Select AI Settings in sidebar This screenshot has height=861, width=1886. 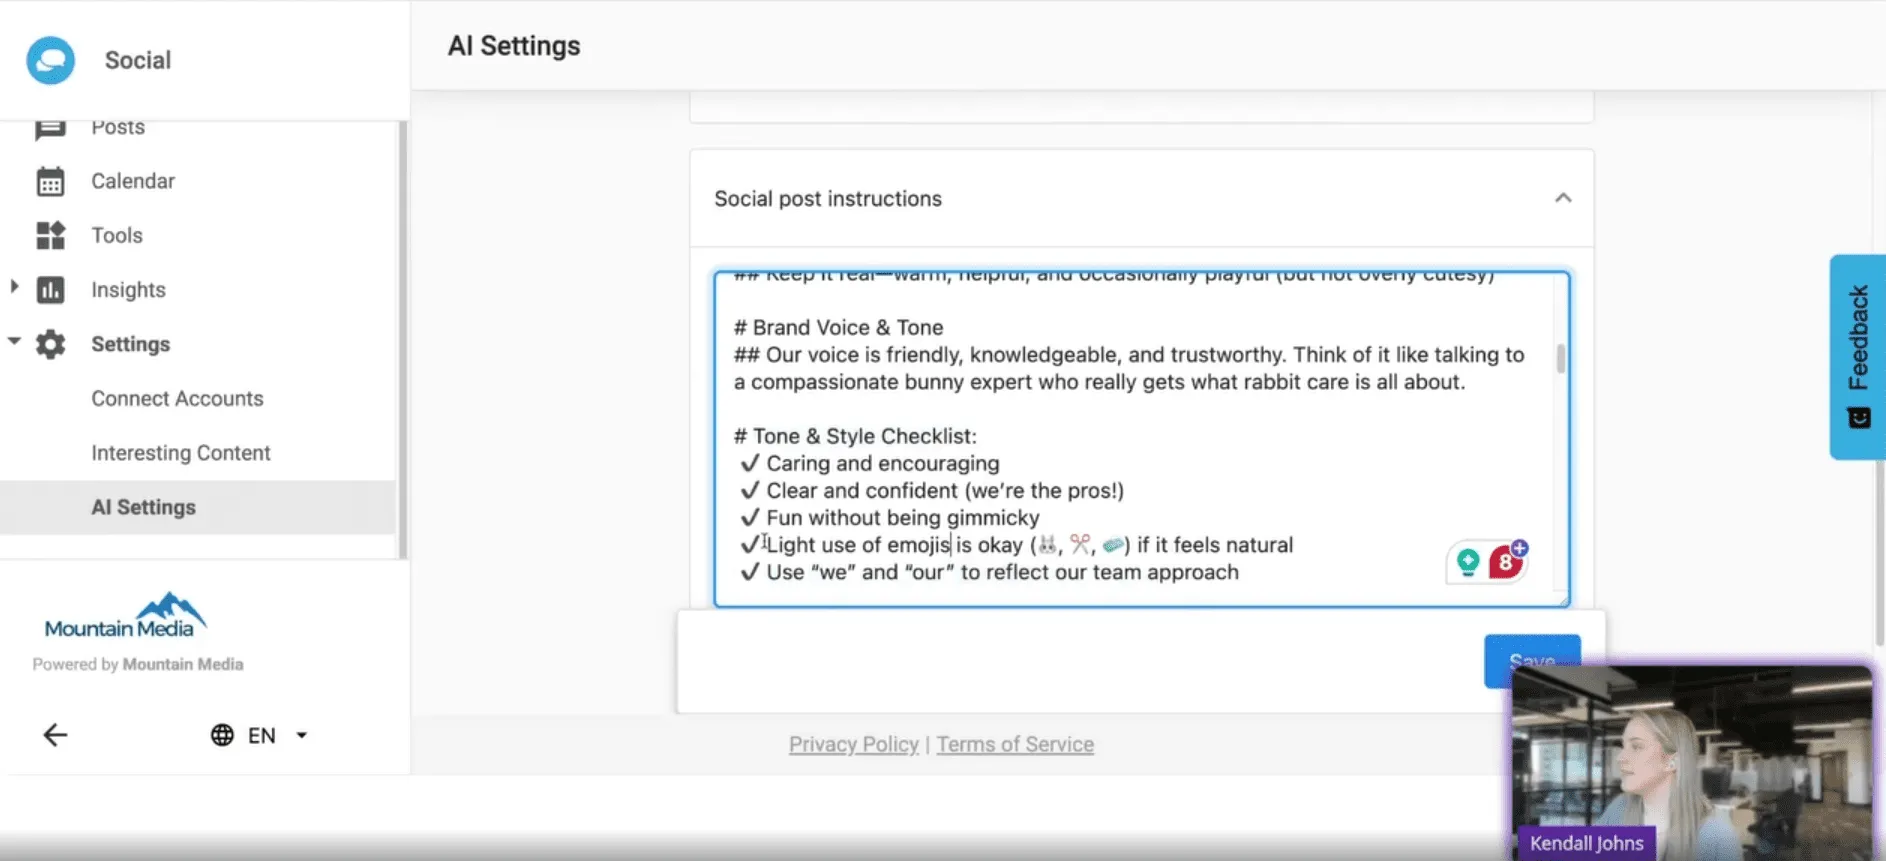click(143, 507)
